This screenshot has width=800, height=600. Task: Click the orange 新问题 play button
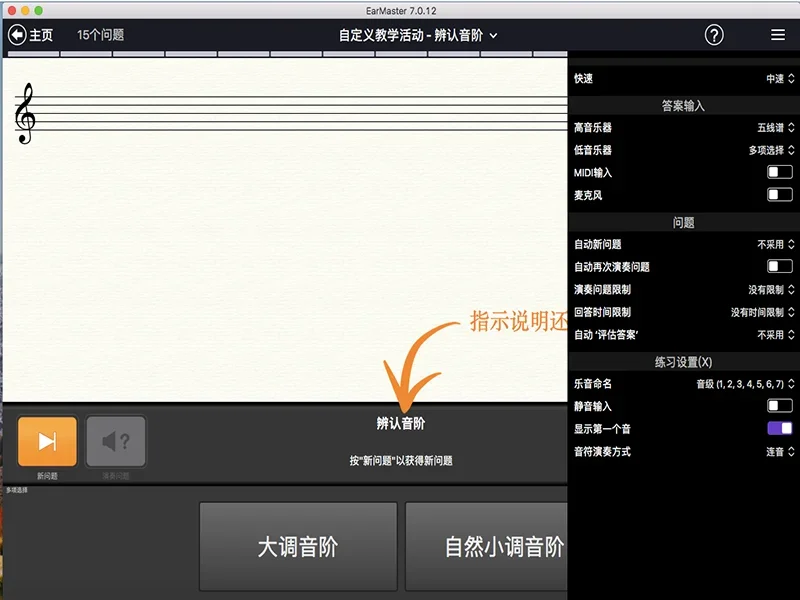47,441
